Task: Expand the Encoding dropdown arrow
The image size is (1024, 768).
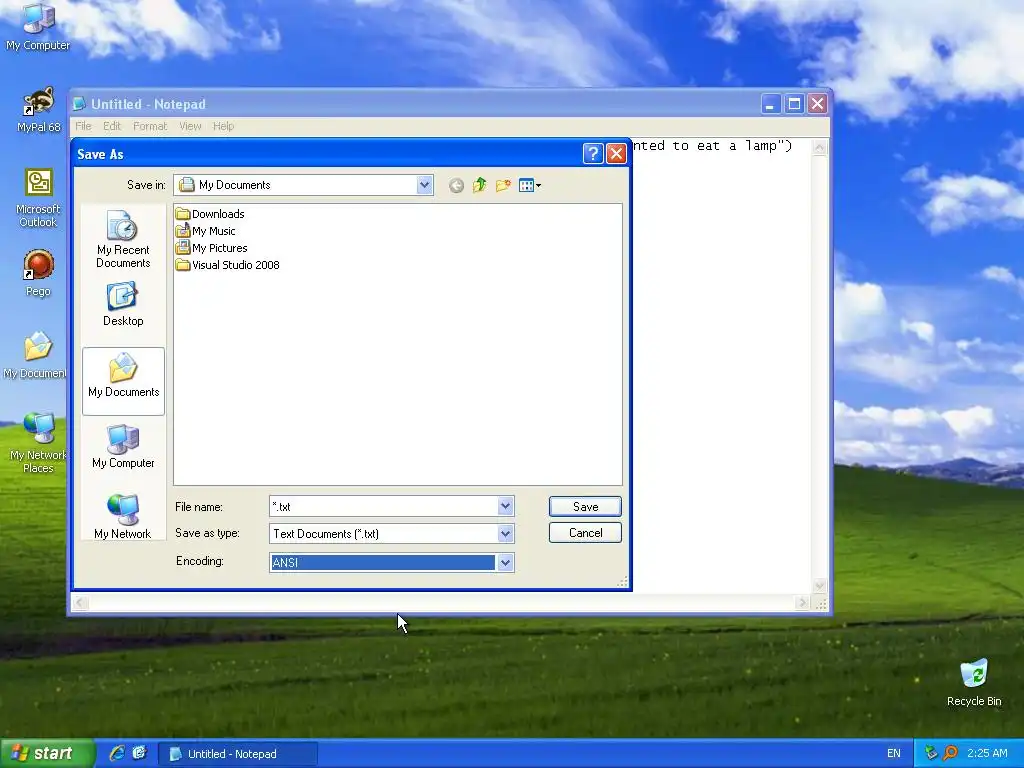Action: 505,562
